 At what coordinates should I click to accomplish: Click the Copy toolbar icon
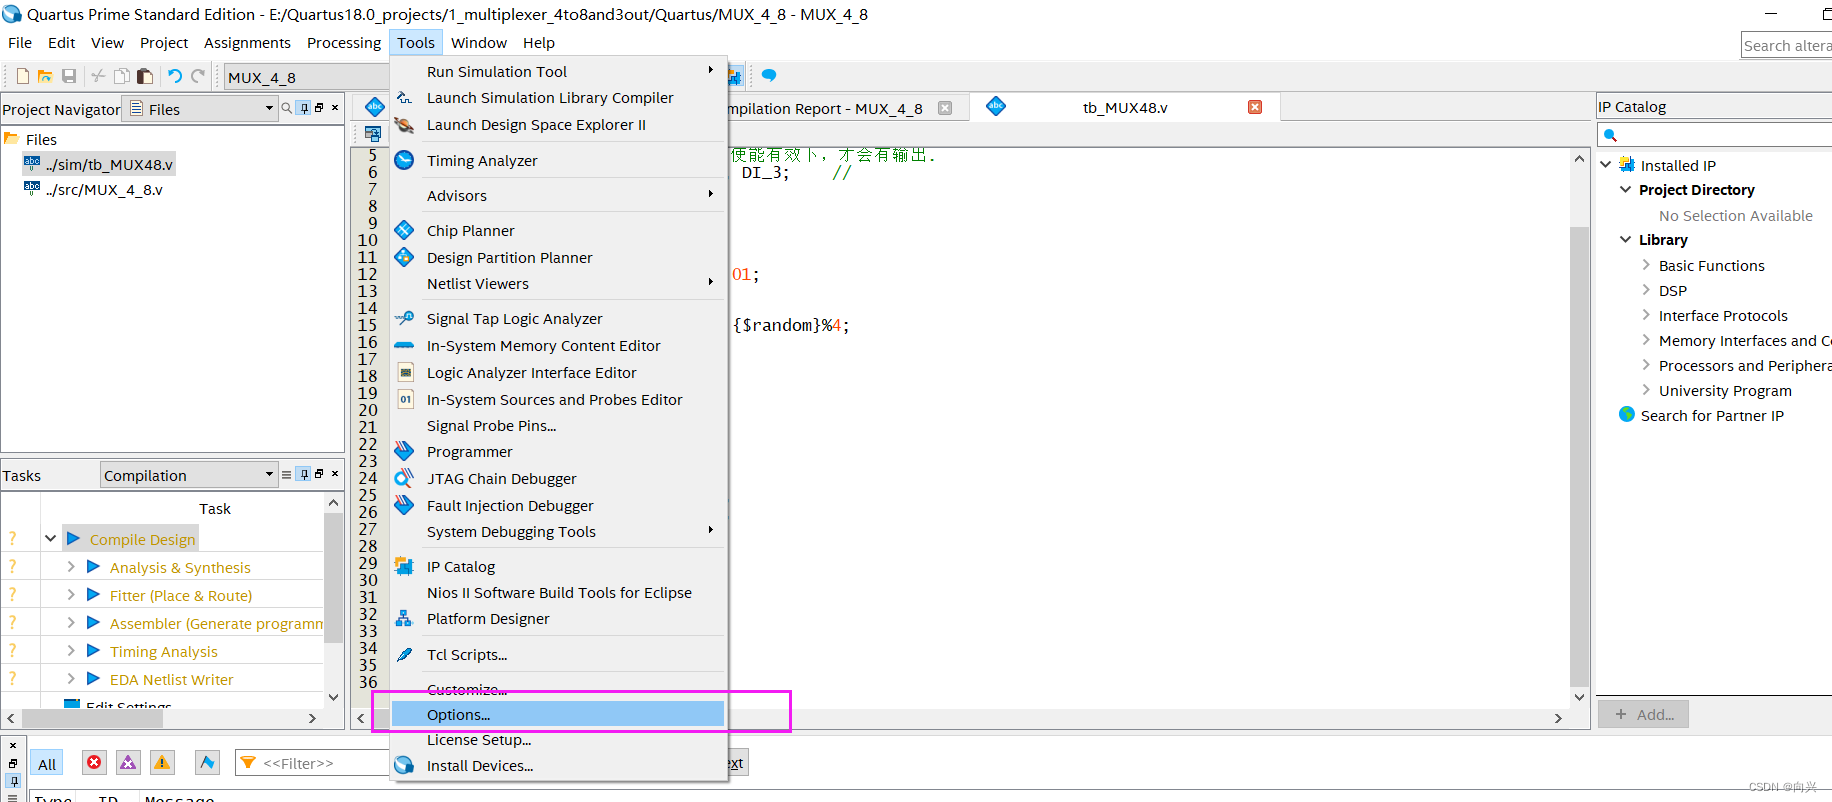121,76
